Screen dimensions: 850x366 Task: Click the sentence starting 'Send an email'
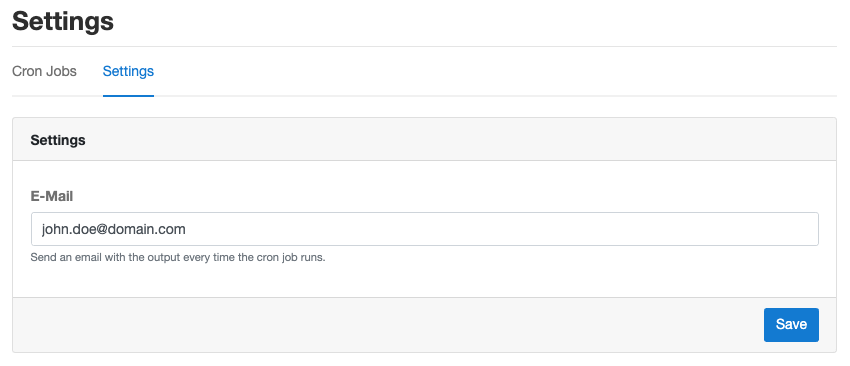(x=178, y=258)
